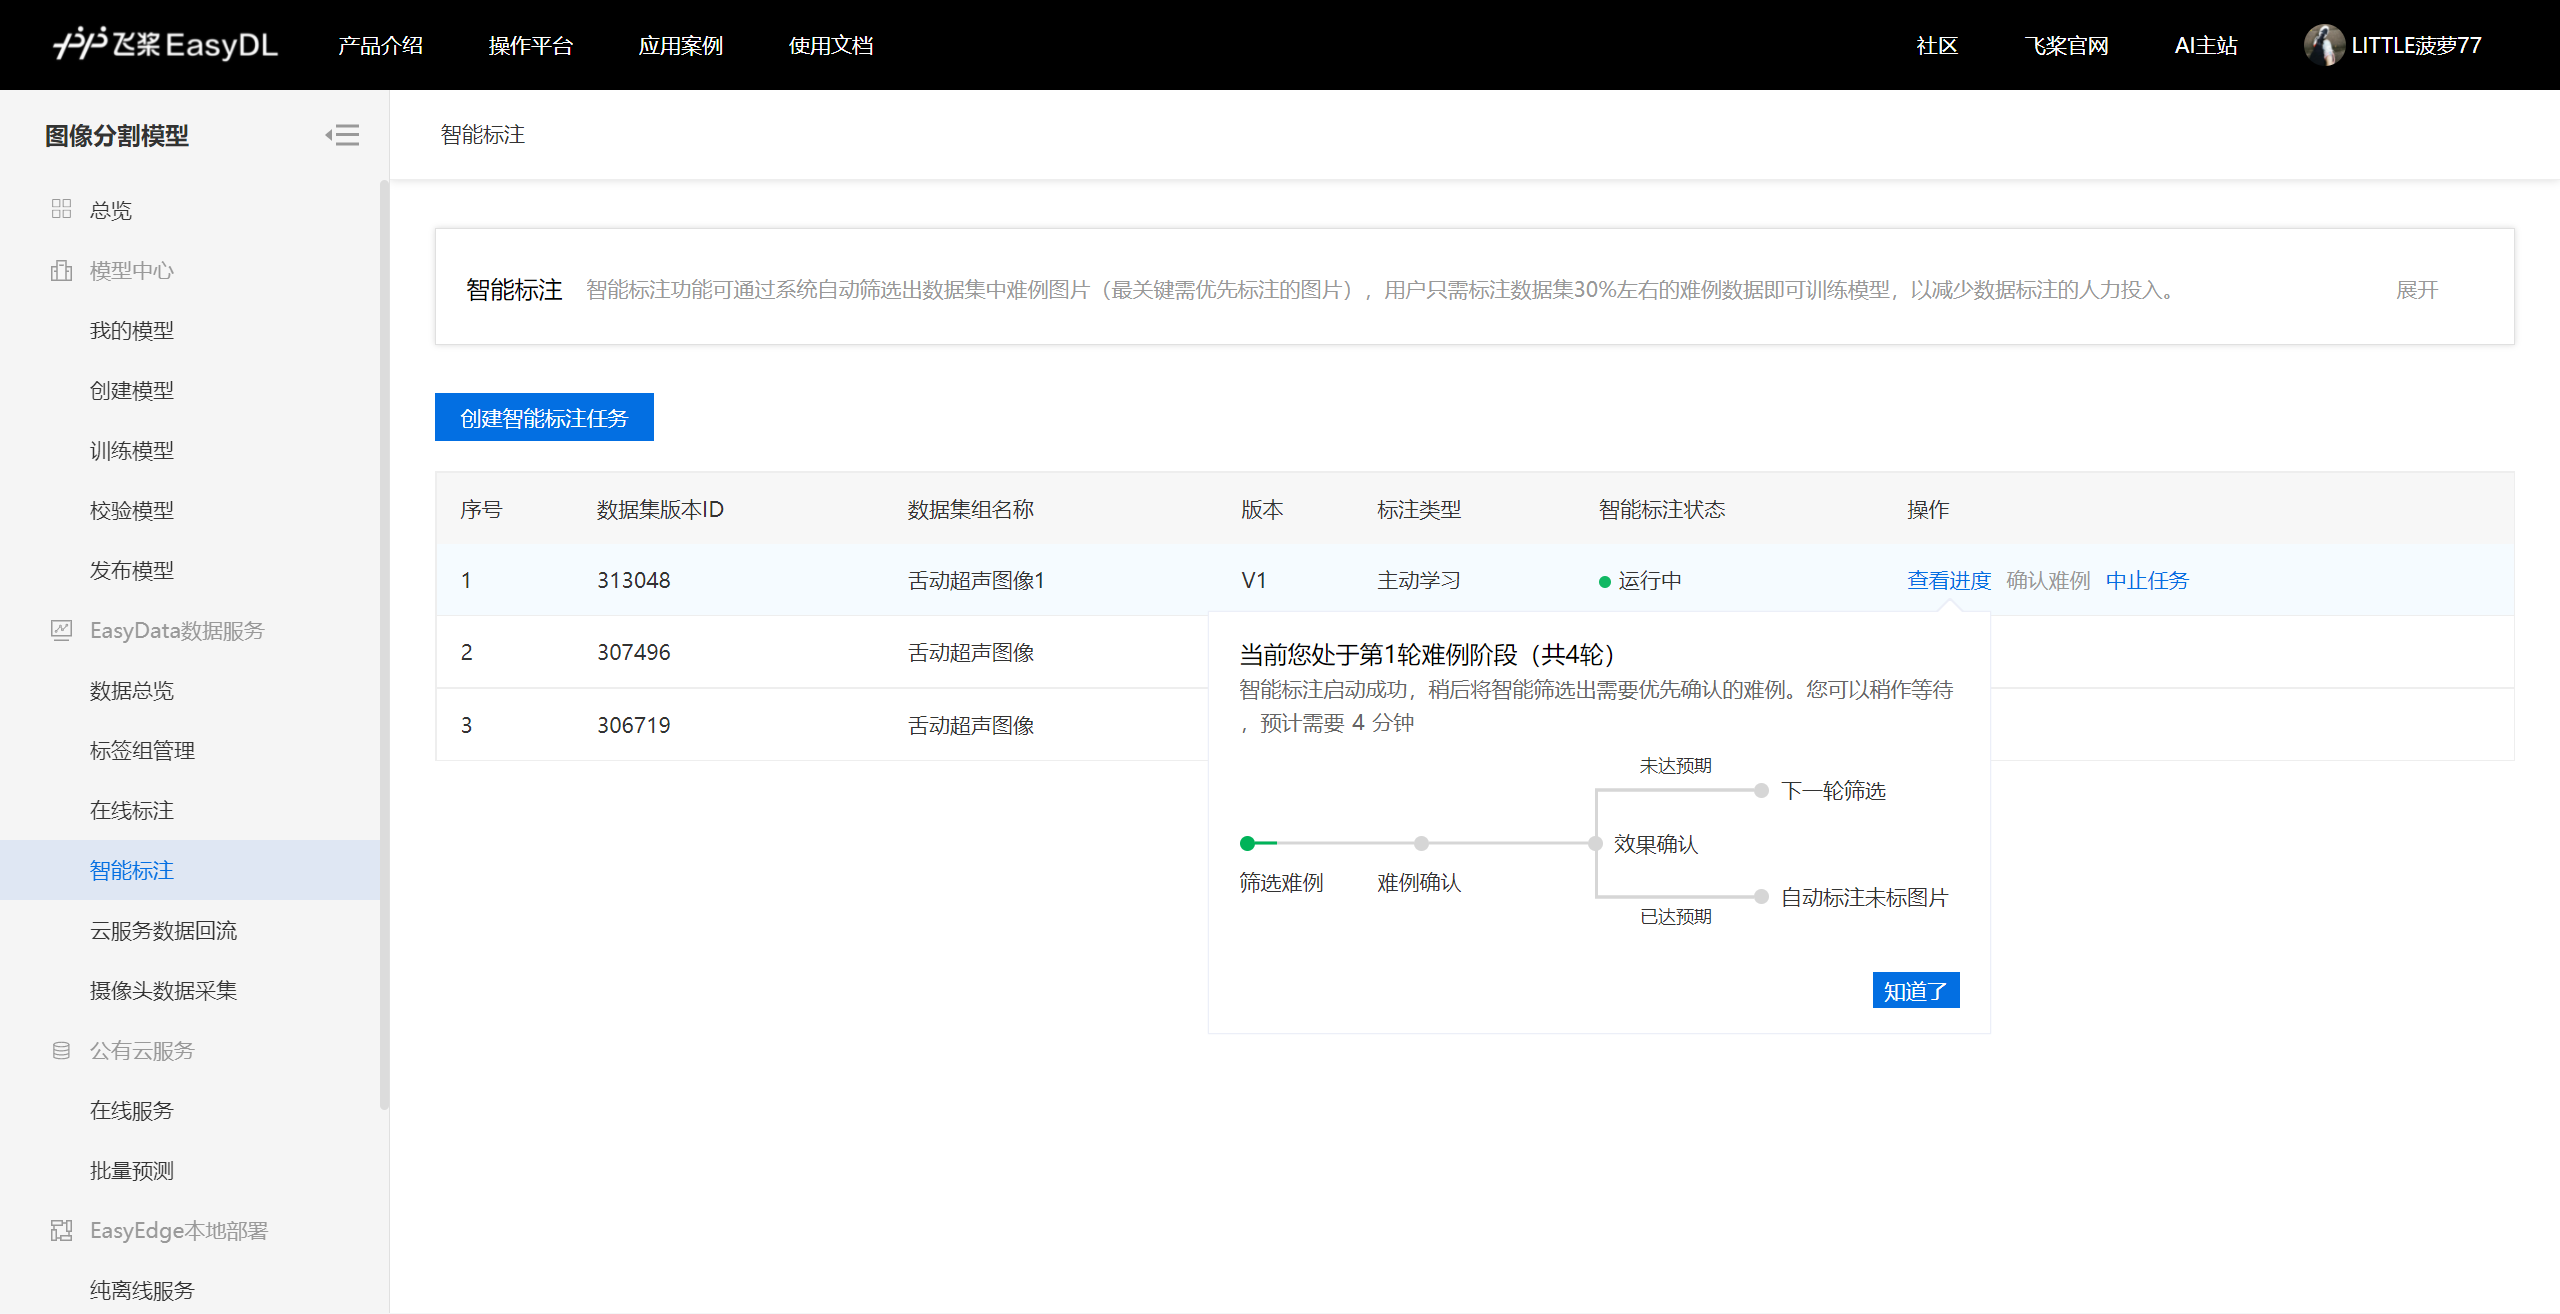Go to 飞桨官网 link

(2066, 45)
